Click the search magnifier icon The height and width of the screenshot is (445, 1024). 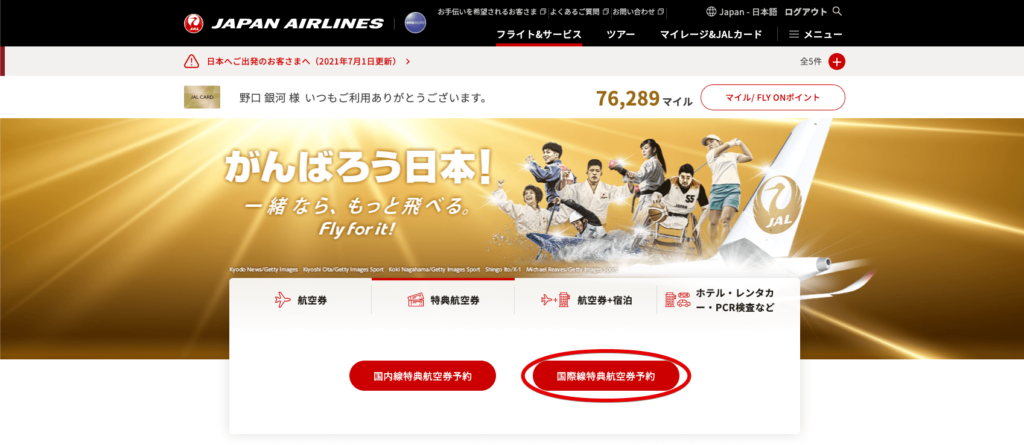[x=838, y=12]
